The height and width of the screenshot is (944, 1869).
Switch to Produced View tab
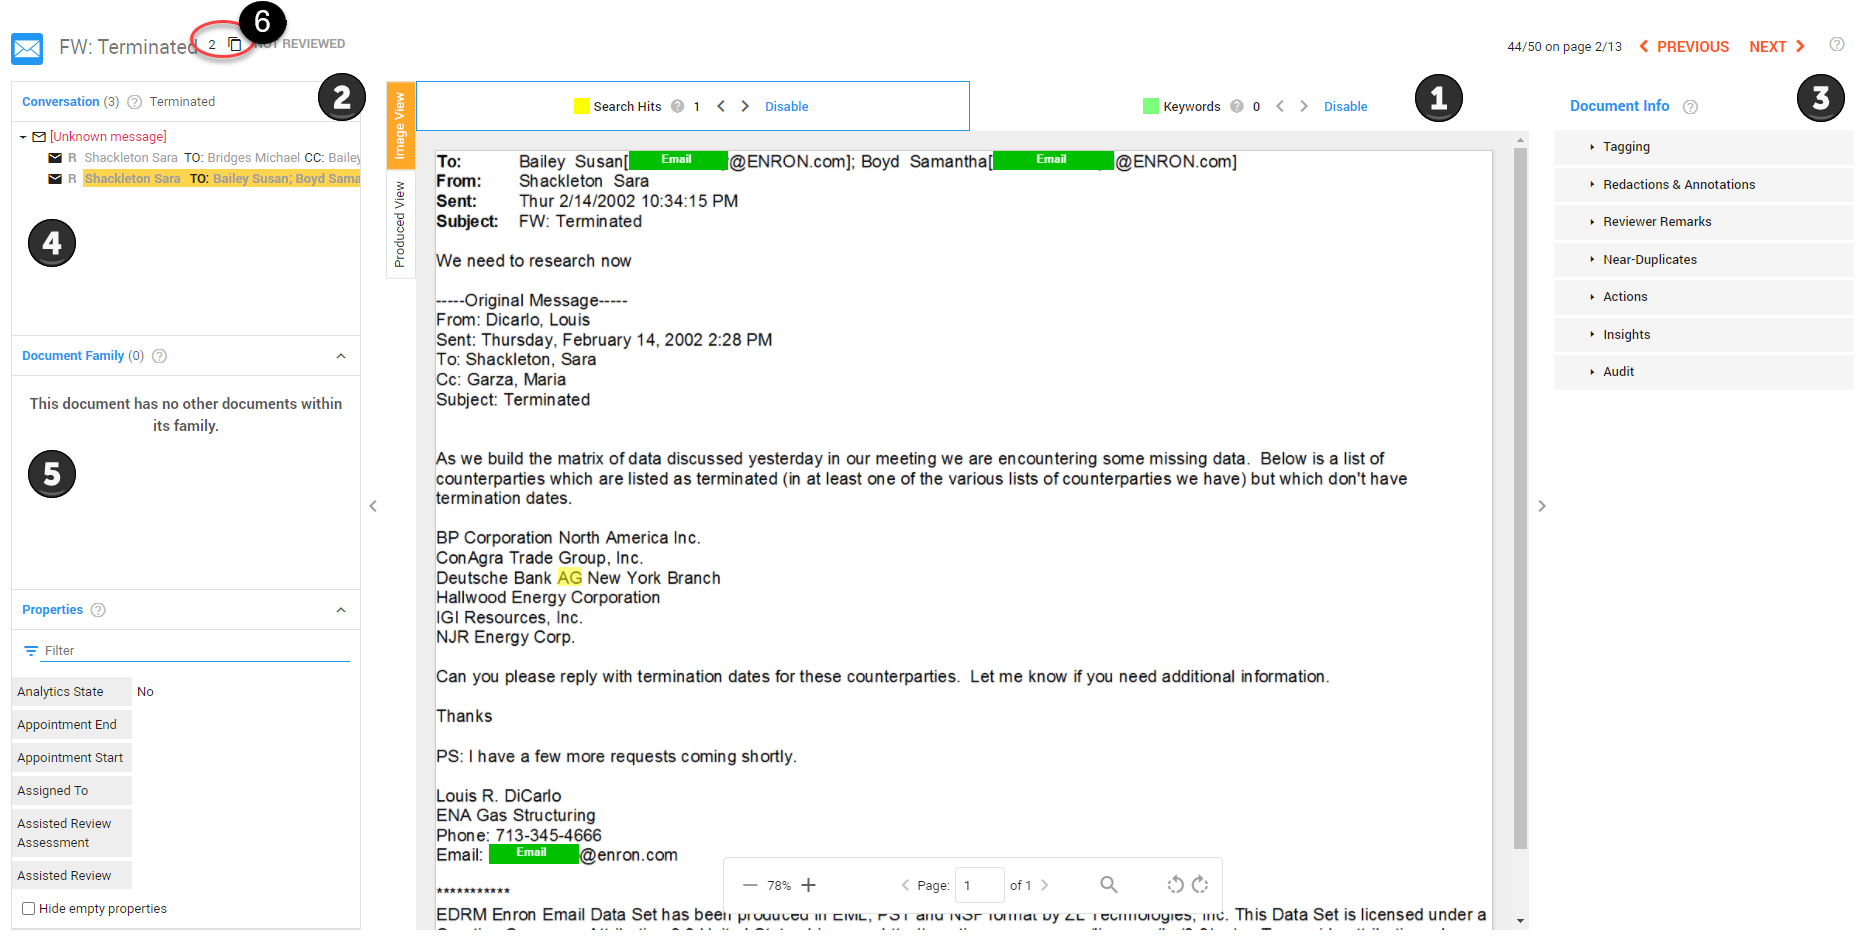pyautogui.click(x=400, y=225)
